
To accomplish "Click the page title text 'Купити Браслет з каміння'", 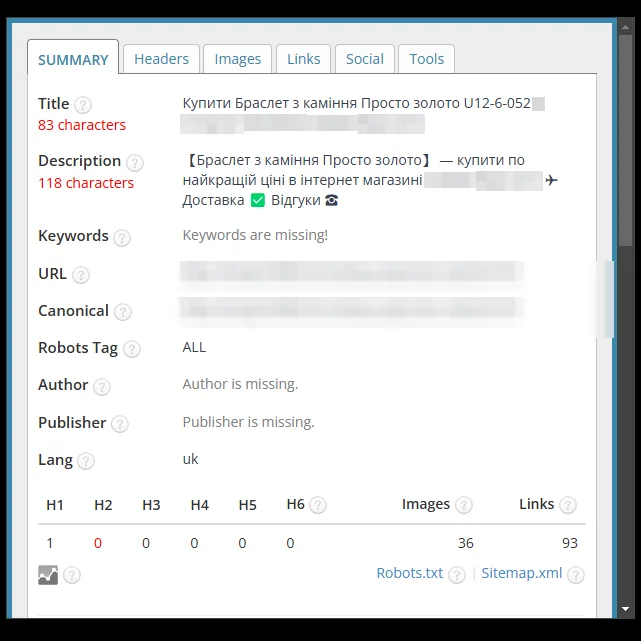I will tap(270, 103).
